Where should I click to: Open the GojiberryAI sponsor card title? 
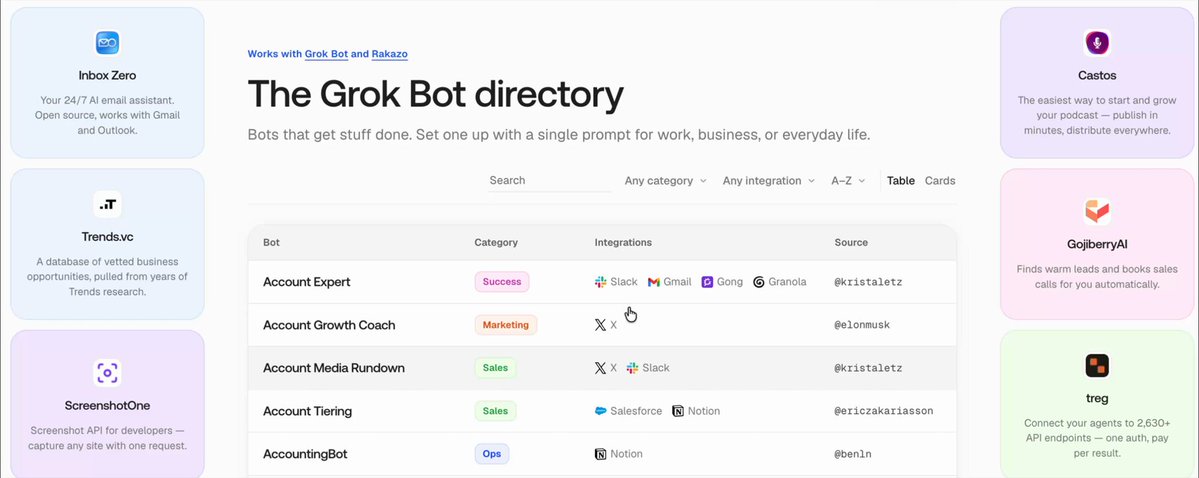pos(1097,245)
